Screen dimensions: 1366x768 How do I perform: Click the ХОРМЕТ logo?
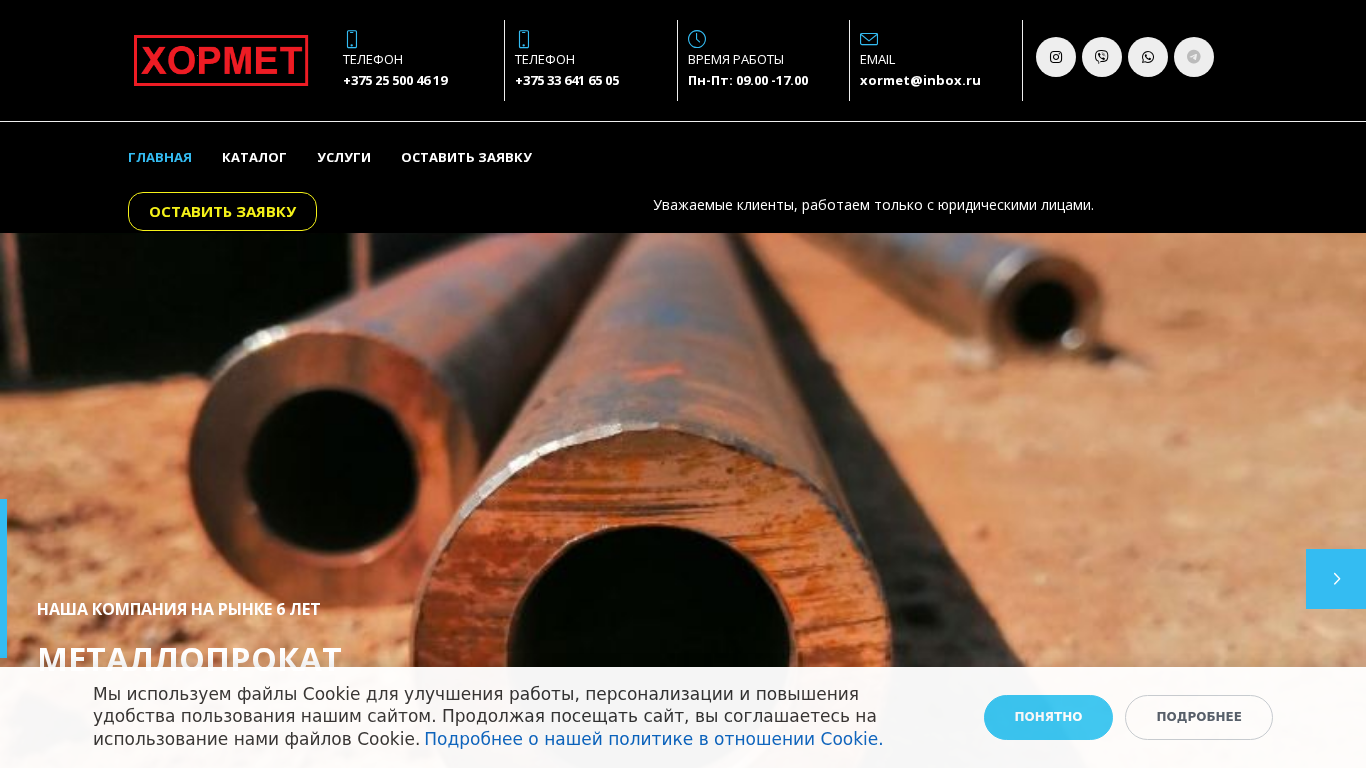pyautogui.click(x=221, y=60)
